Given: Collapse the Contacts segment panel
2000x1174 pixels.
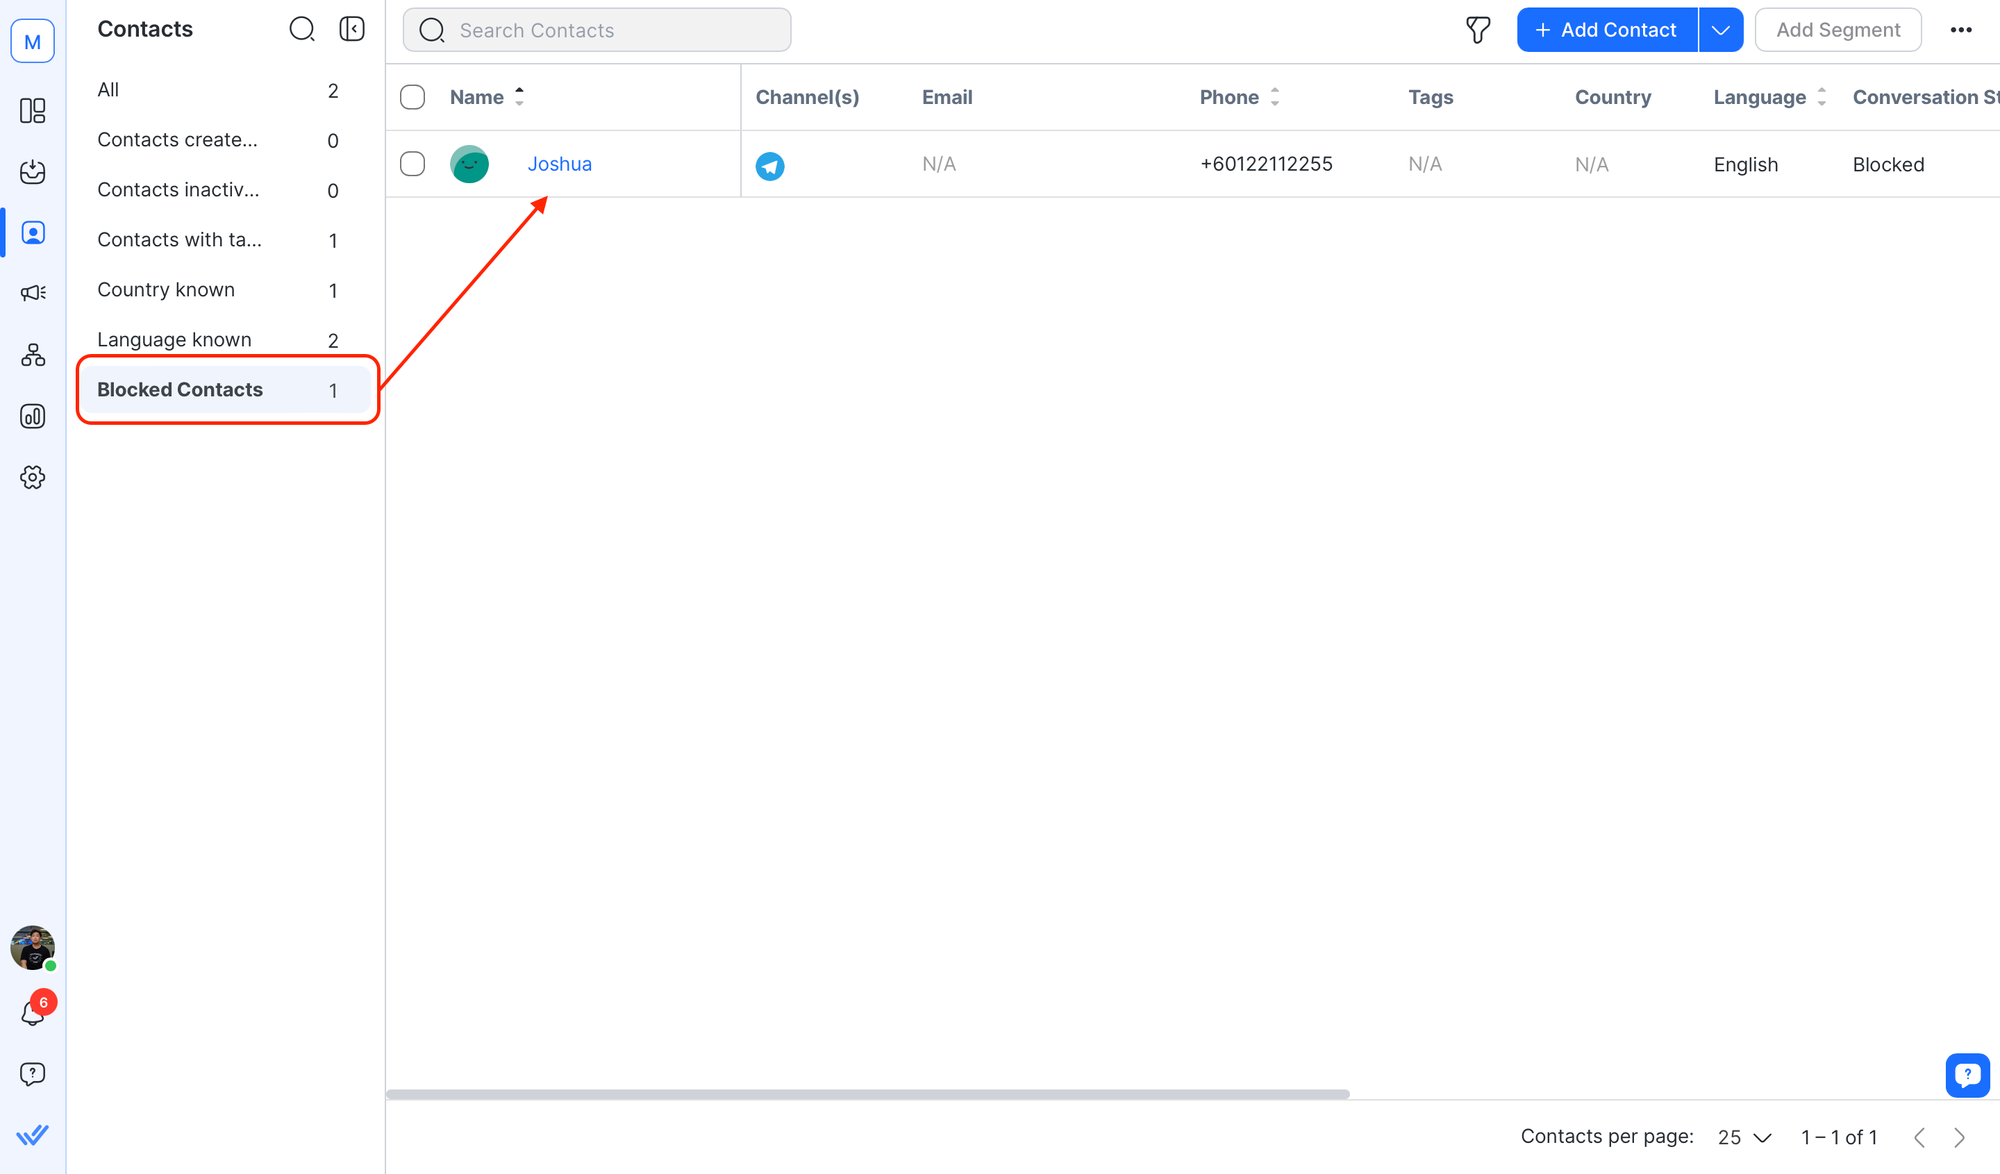Looking at the screenshot, I should pos(352,29).
